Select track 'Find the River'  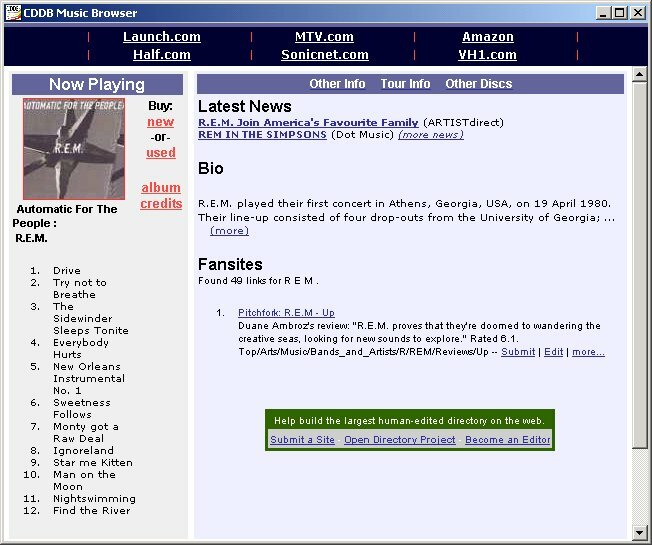pyautogui.click(x=91, y=510)
